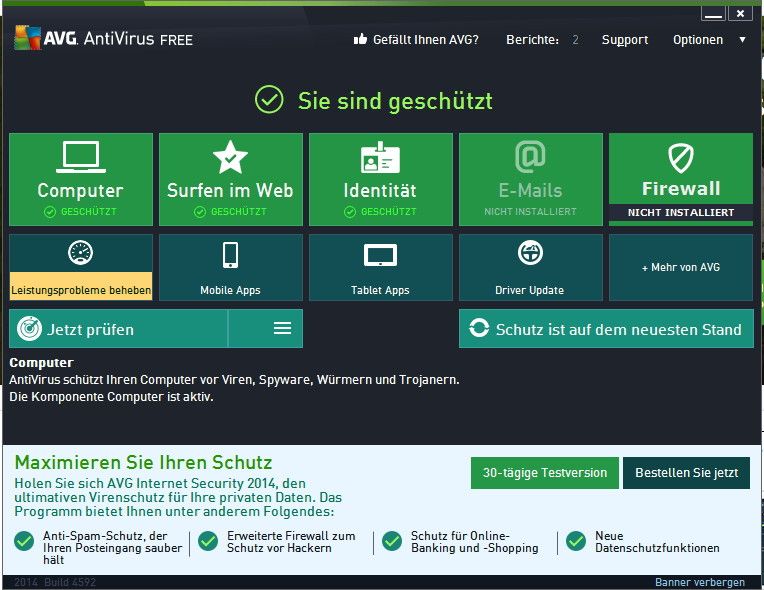This screenshot has width=764, height=590.
Task: Click the Maximieren Sie Ihren Schutz heading
Action: click(x=143, y=462)
